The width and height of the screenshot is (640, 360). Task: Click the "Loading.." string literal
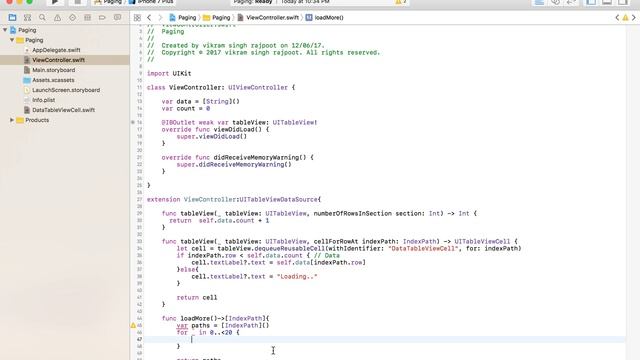click(x=297, y=277)
